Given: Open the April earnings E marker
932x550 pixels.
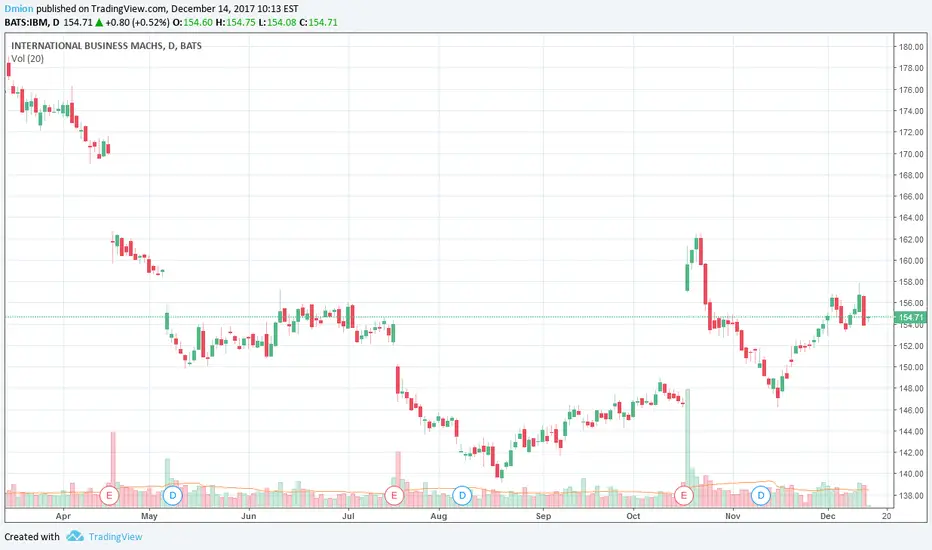Looking at the screenshot, I should click(109, 495).
